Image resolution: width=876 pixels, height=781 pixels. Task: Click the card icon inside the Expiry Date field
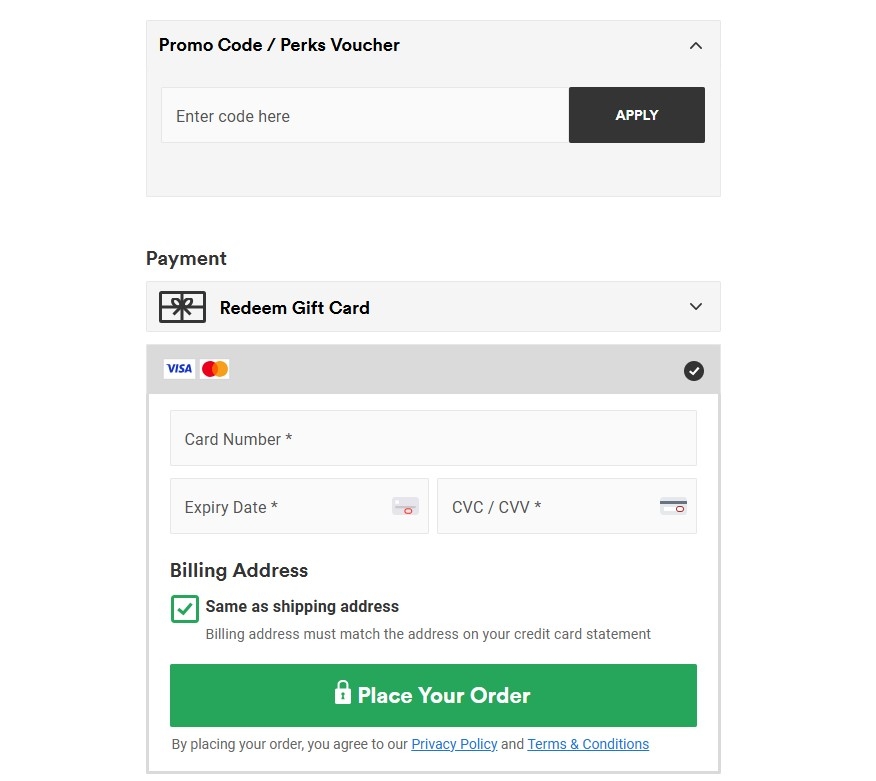[404, 507]
